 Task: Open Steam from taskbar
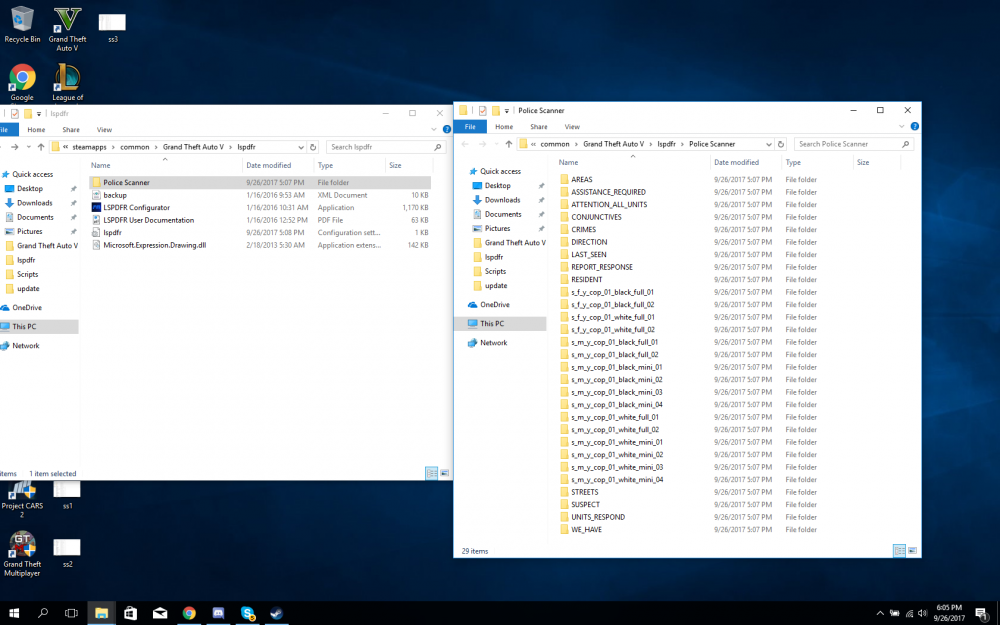coord(277,613)
